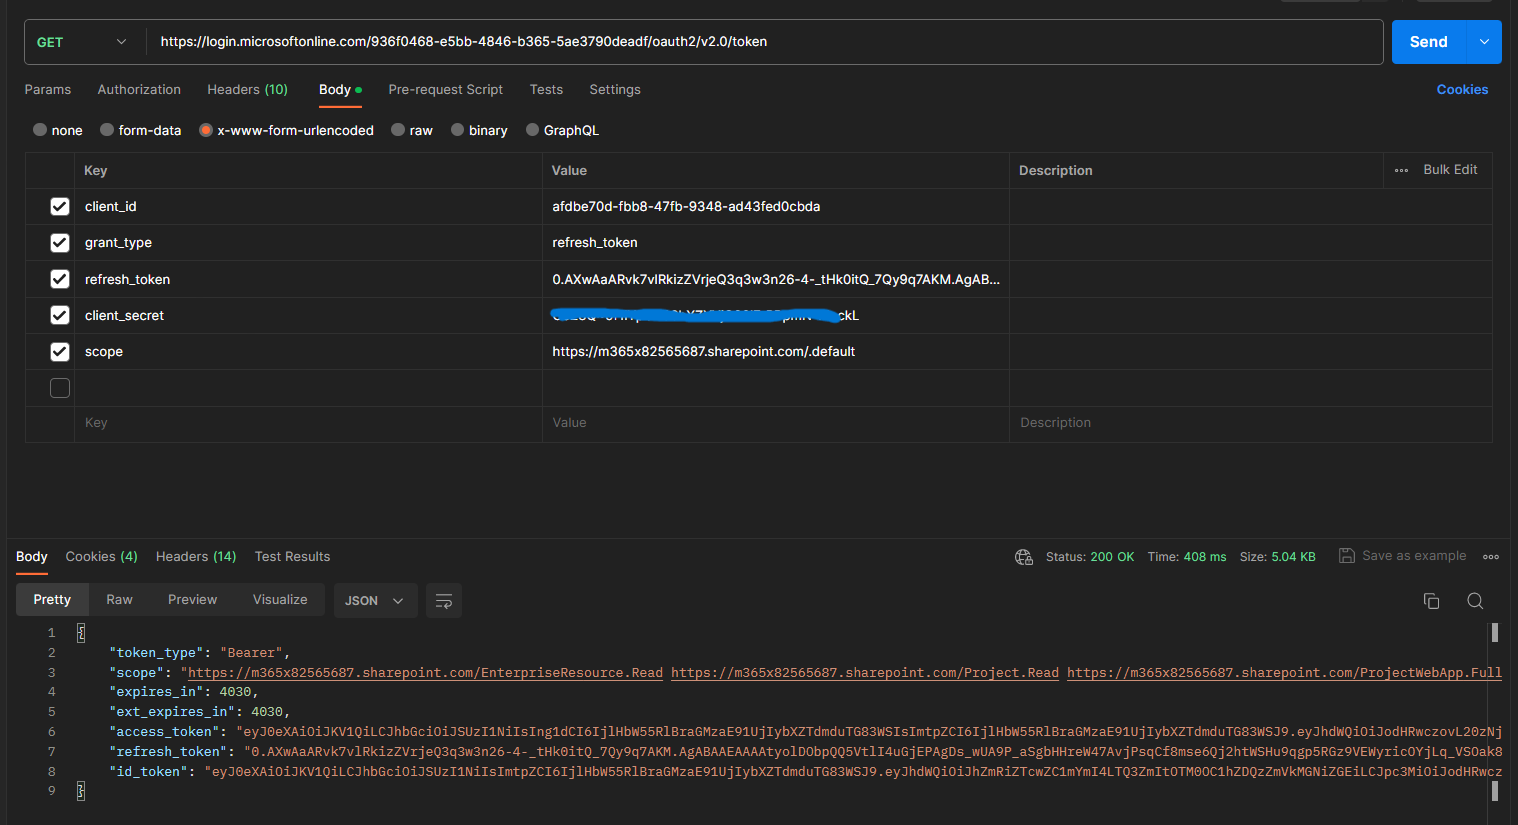Collapse the JSON closing brace on line 9

pos(81,791)
